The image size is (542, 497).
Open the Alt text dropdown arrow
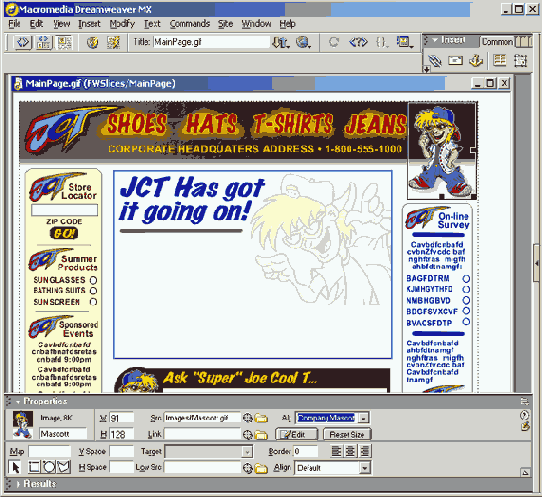coord(363,418)
